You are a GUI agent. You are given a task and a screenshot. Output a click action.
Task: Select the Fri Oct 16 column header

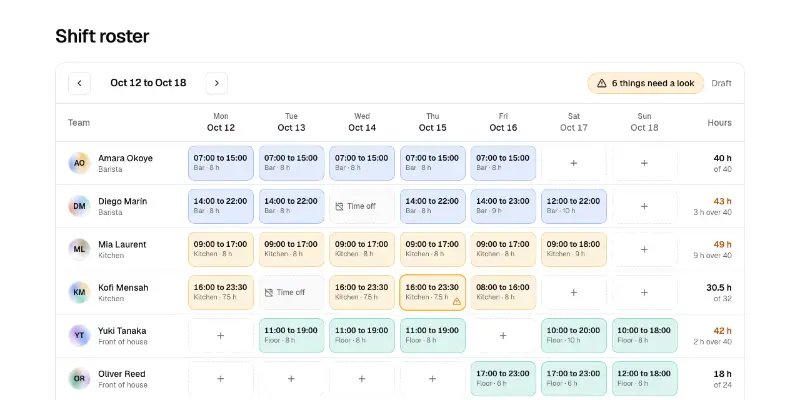point(503,122)
